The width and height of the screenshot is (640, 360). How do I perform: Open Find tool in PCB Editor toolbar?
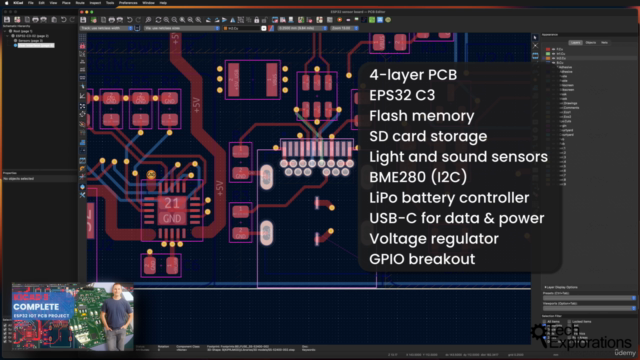pos(149,20)
